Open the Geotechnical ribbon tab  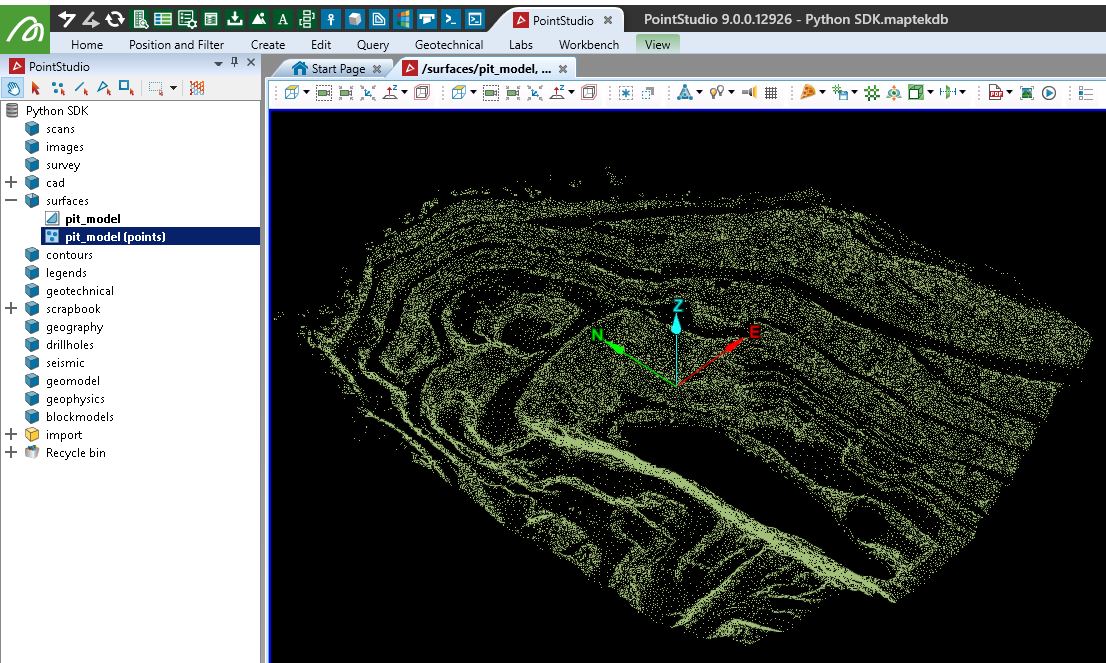448,45
